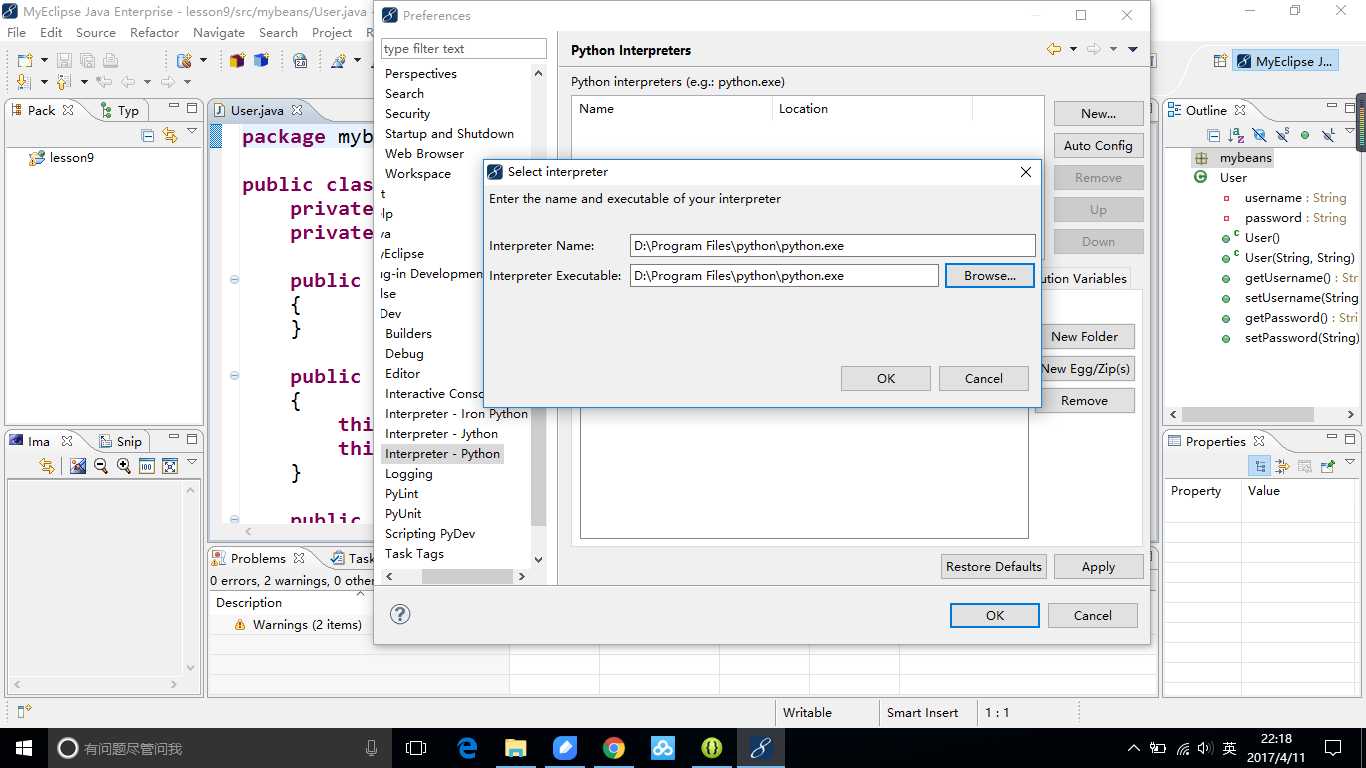Click zoom in in Image Preview view
Image resolution: width=1366 pixels, height=768 pixels.
124,466
